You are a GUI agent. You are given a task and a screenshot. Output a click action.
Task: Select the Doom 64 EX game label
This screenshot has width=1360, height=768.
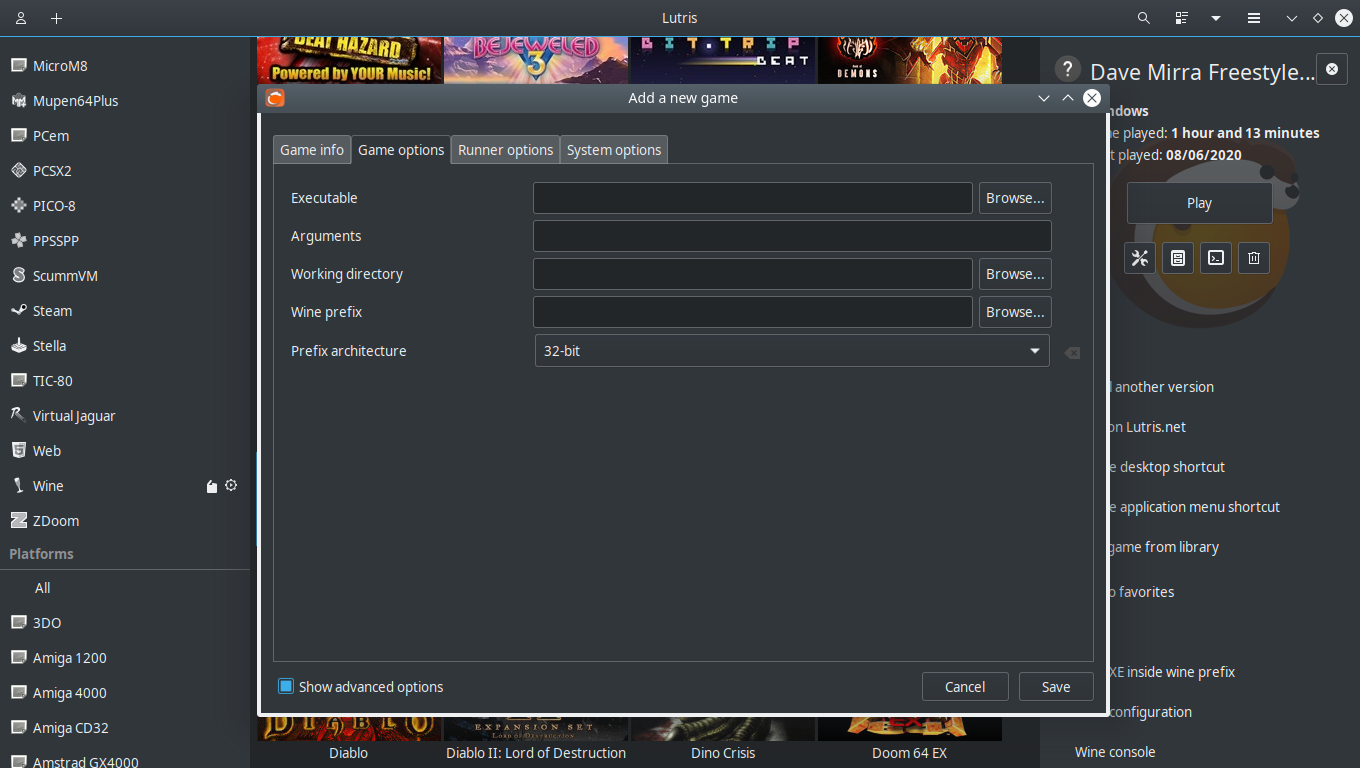[909, 753]
